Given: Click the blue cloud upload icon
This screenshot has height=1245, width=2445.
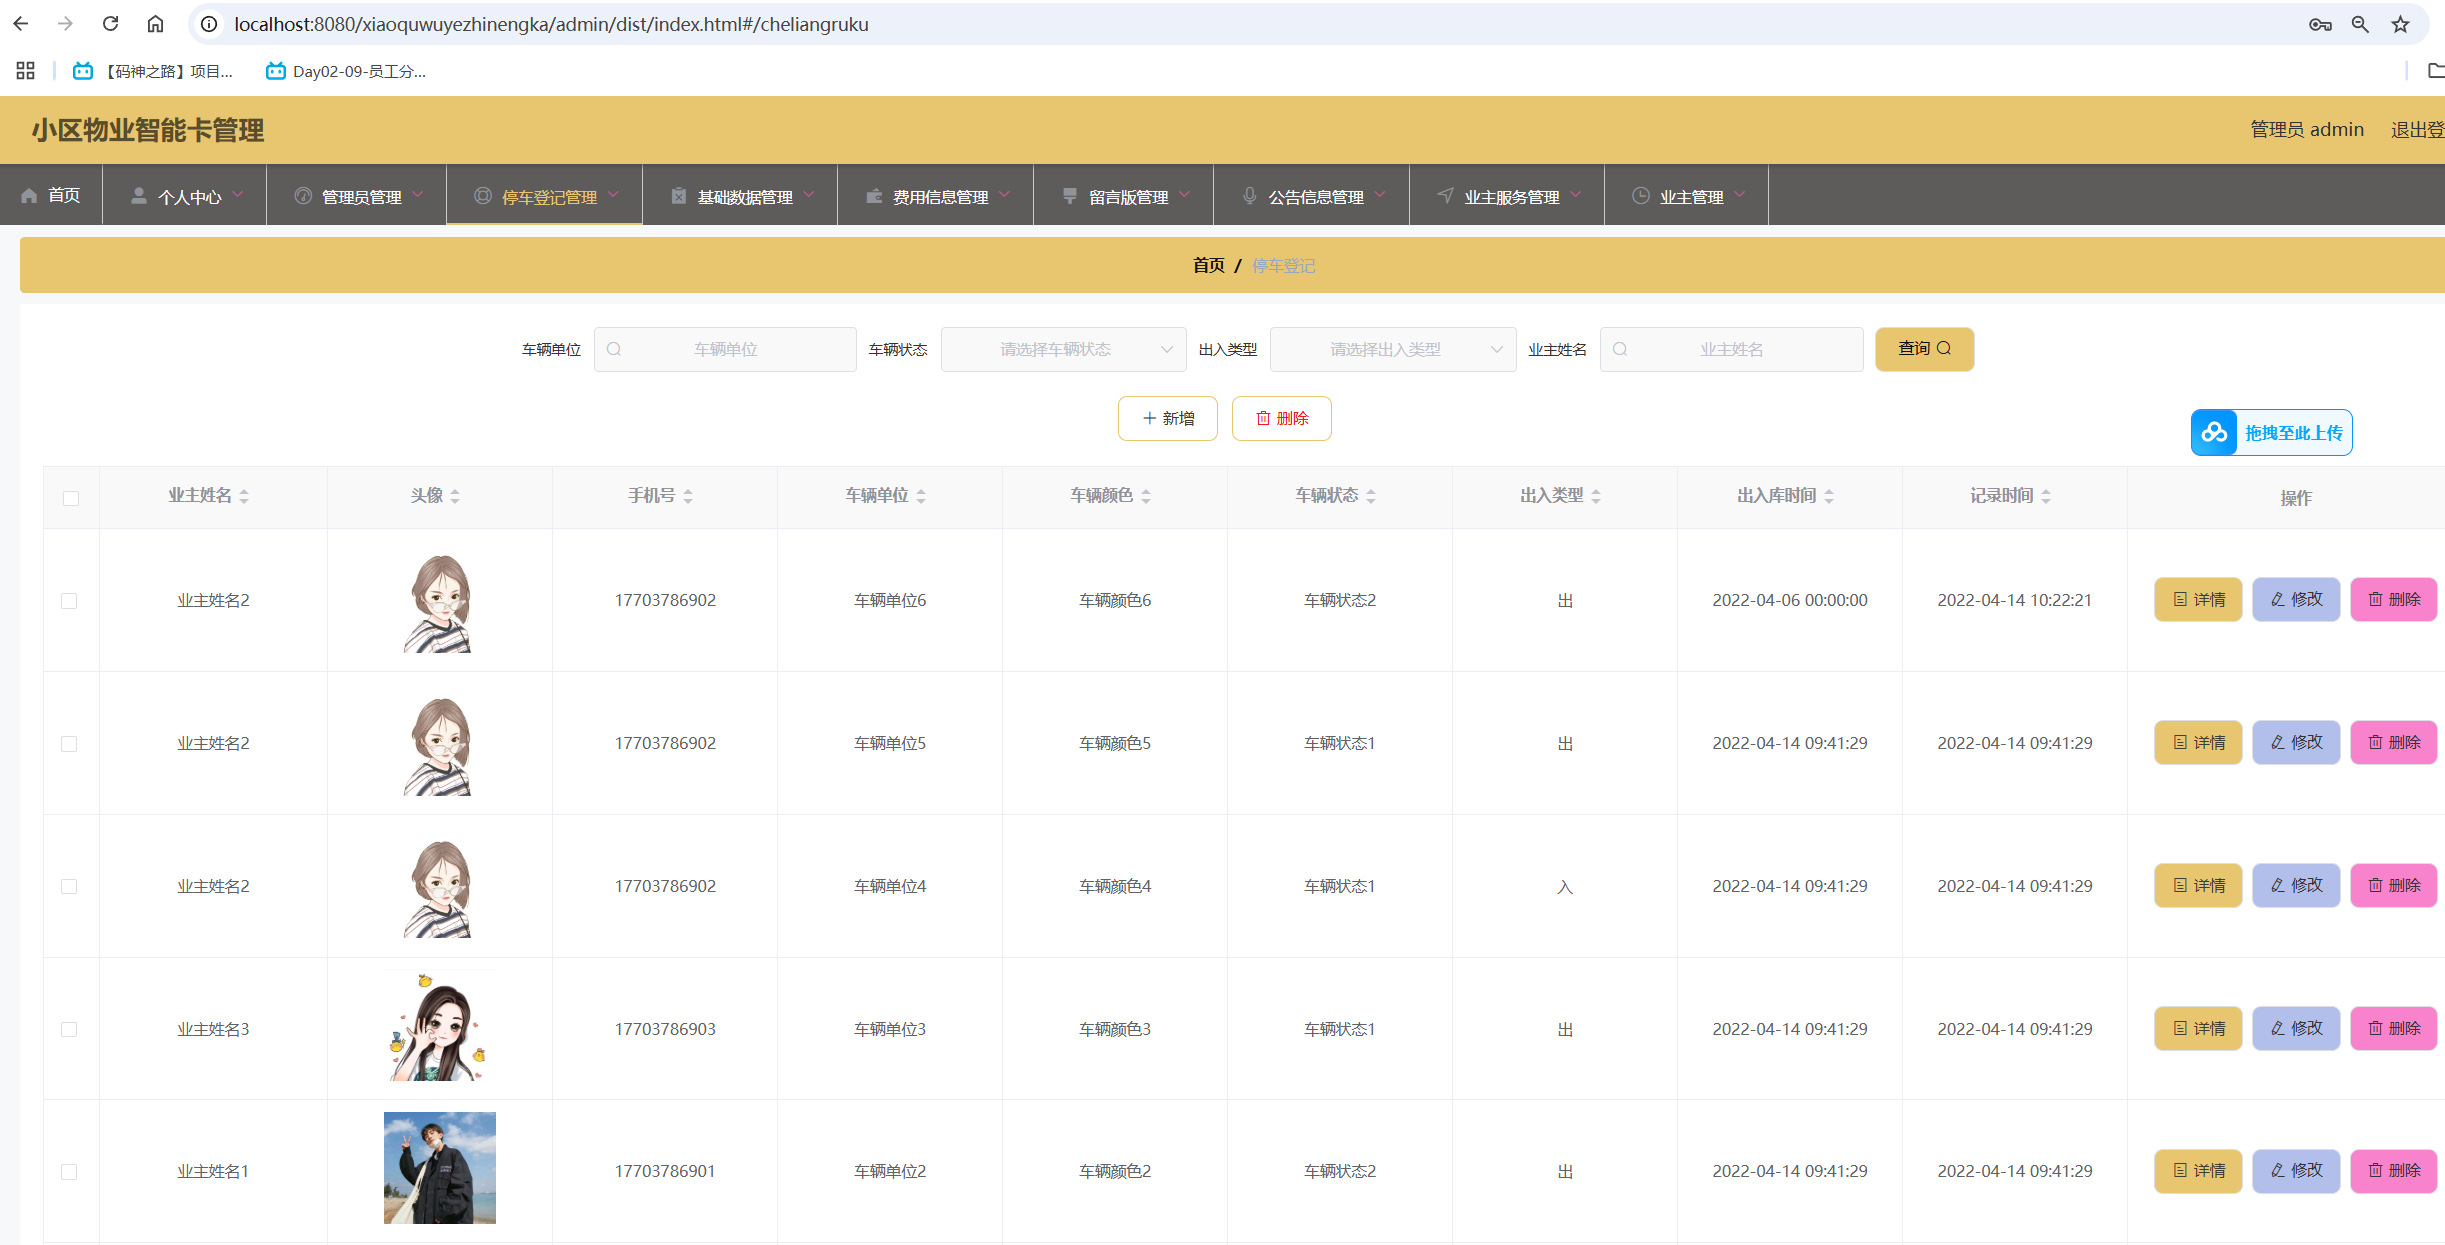Looking at the screenshot, I should coord(2214,432).
